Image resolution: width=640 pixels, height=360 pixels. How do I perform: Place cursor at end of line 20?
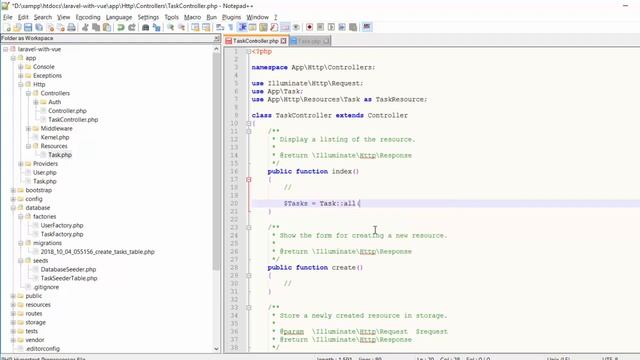tap(361, 203)
